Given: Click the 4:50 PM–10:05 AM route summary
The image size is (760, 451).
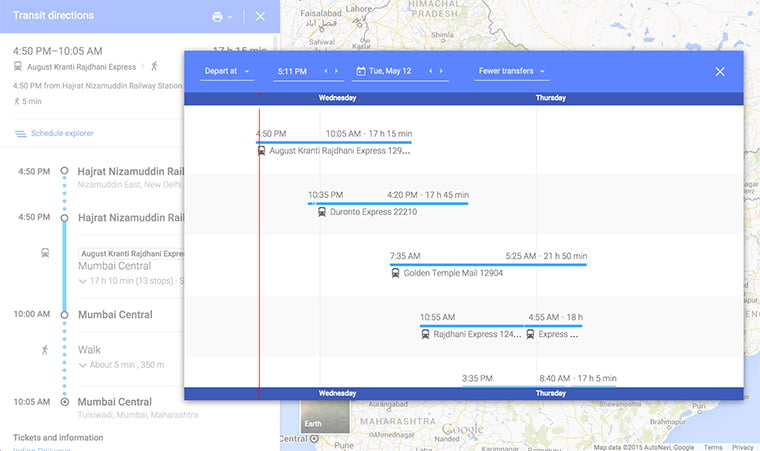Looking at the screenshot, I should [x=58, y=51].
